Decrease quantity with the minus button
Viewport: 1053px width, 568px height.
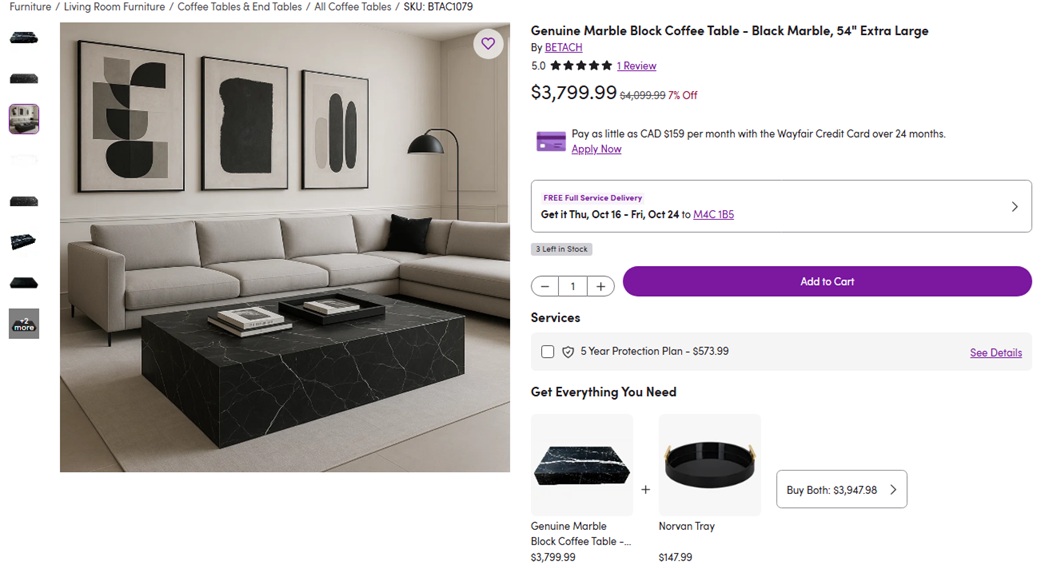point(545,287)
